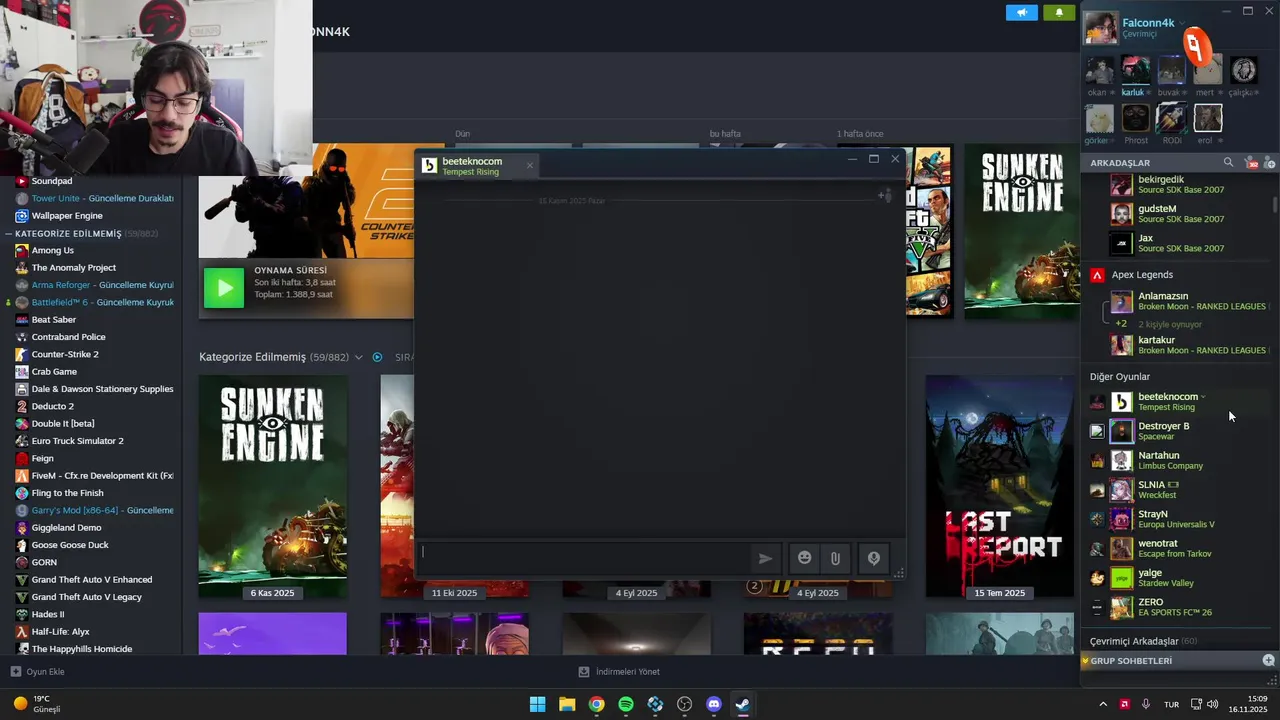Focus the chat message input box

pos(584,557)
